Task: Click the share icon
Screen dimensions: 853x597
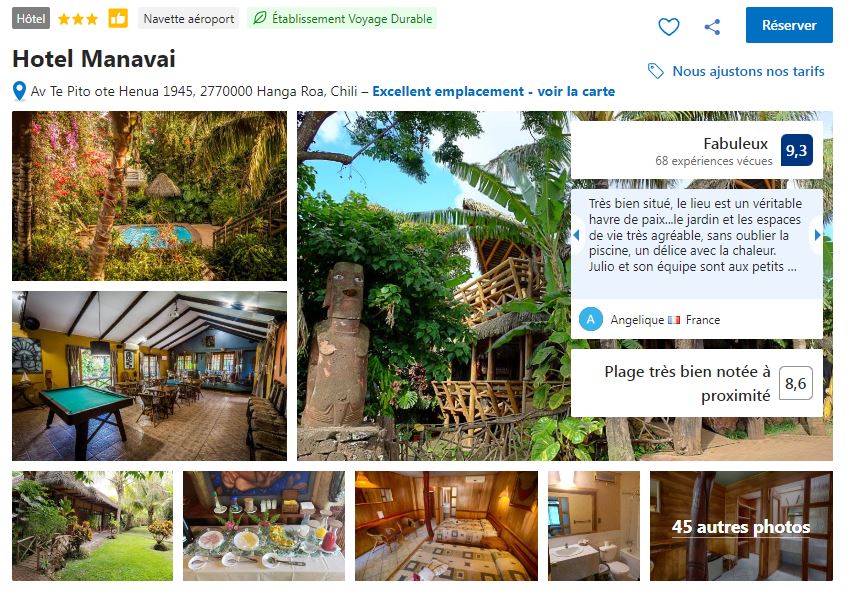Action: coord(712,27)
